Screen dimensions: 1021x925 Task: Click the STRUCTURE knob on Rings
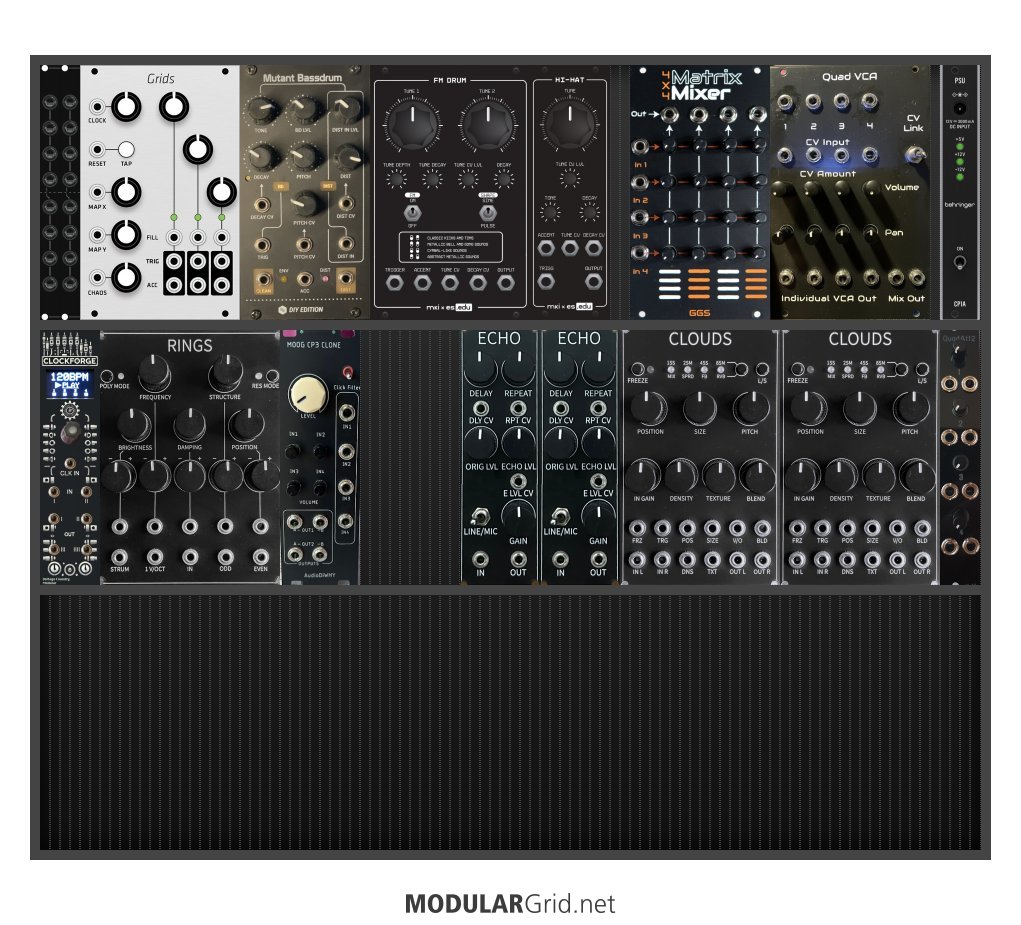pos(226,372)
